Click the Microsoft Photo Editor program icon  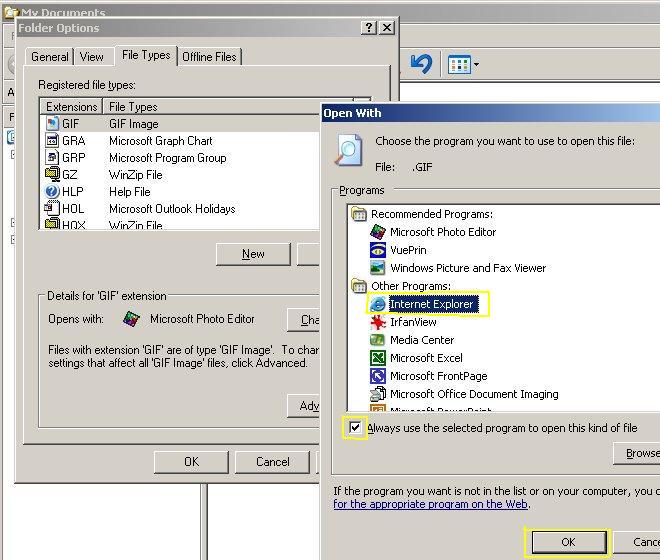[x=378, y=232]
